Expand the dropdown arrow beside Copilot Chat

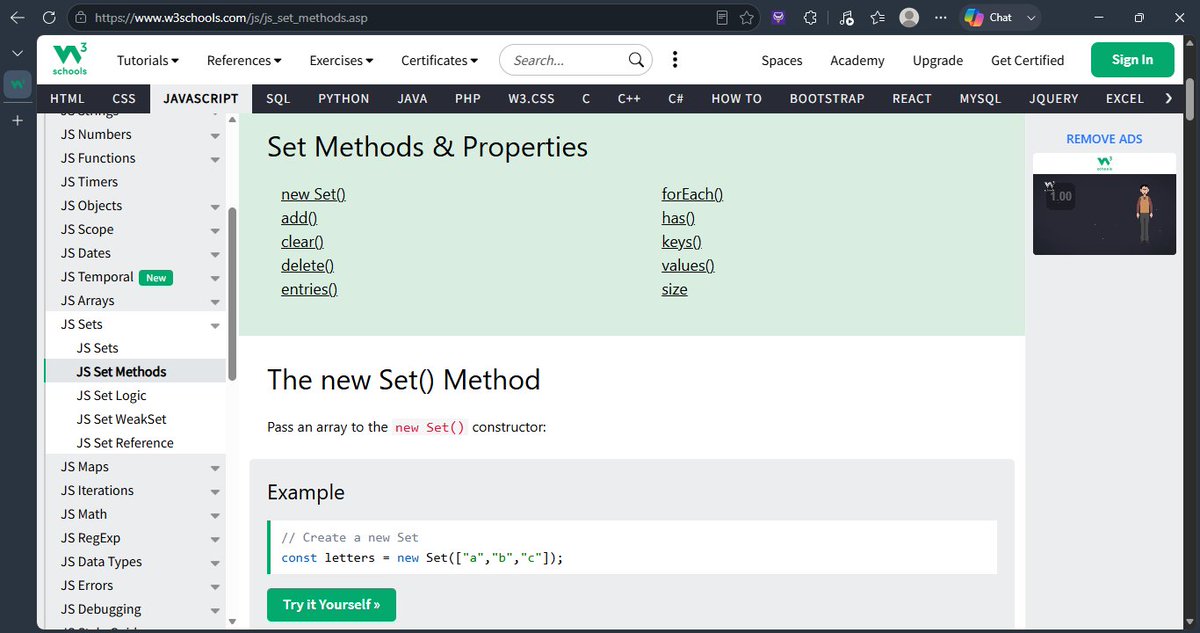click(1031, 18)
